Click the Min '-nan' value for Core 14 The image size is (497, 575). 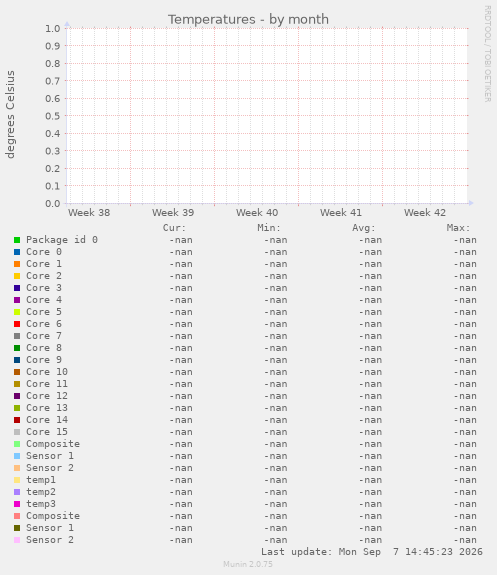276,420
